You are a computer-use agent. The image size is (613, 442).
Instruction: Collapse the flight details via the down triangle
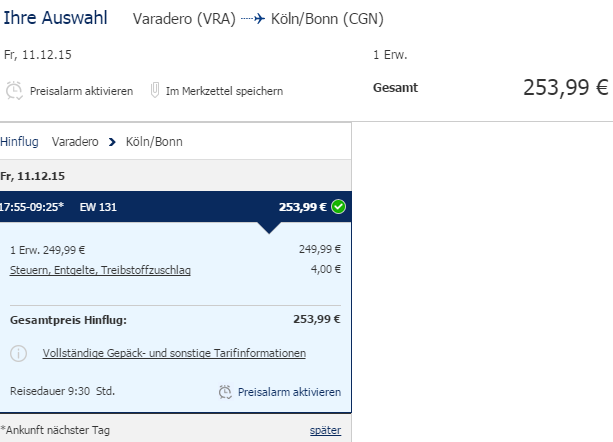coord(269,228)
